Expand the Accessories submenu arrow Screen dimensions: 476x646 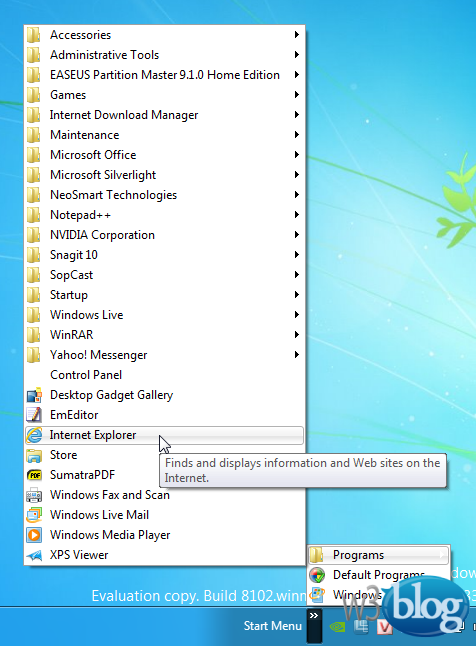[x=297, y=35]
